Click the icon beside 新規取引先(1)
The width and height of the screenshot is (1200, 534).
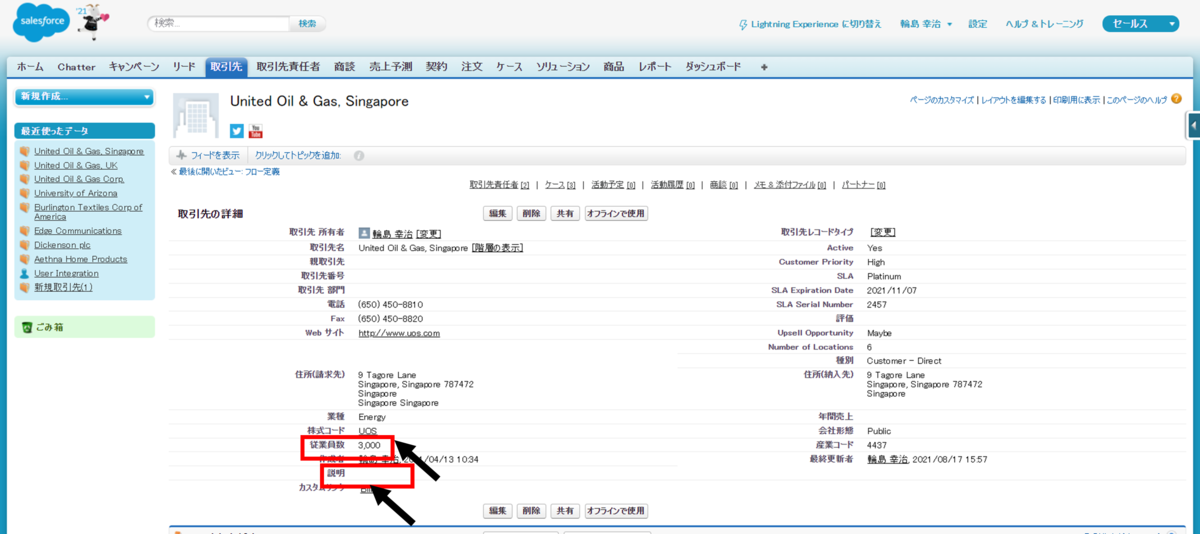tap(25, 287)
